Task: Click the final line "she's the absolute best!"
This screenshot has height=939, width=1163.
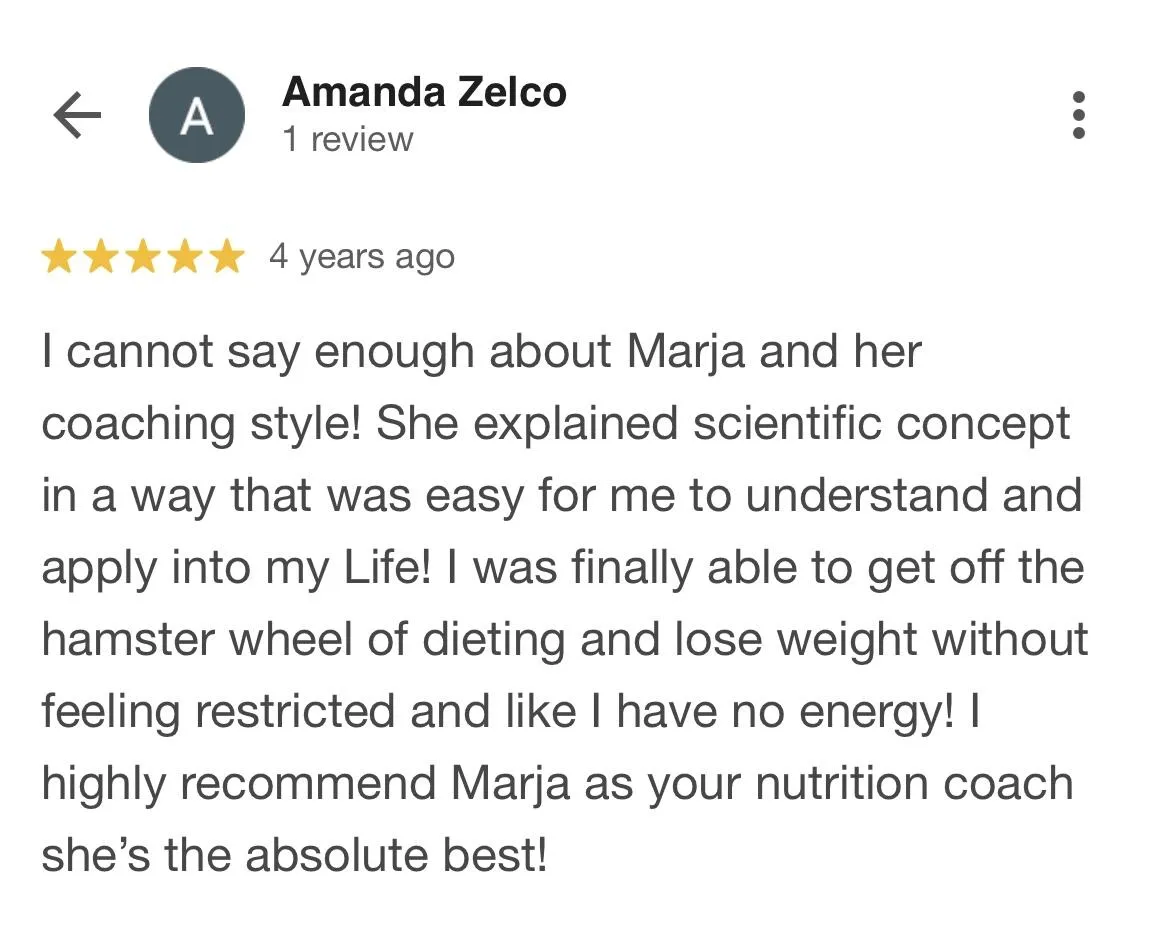Action: 294,856
